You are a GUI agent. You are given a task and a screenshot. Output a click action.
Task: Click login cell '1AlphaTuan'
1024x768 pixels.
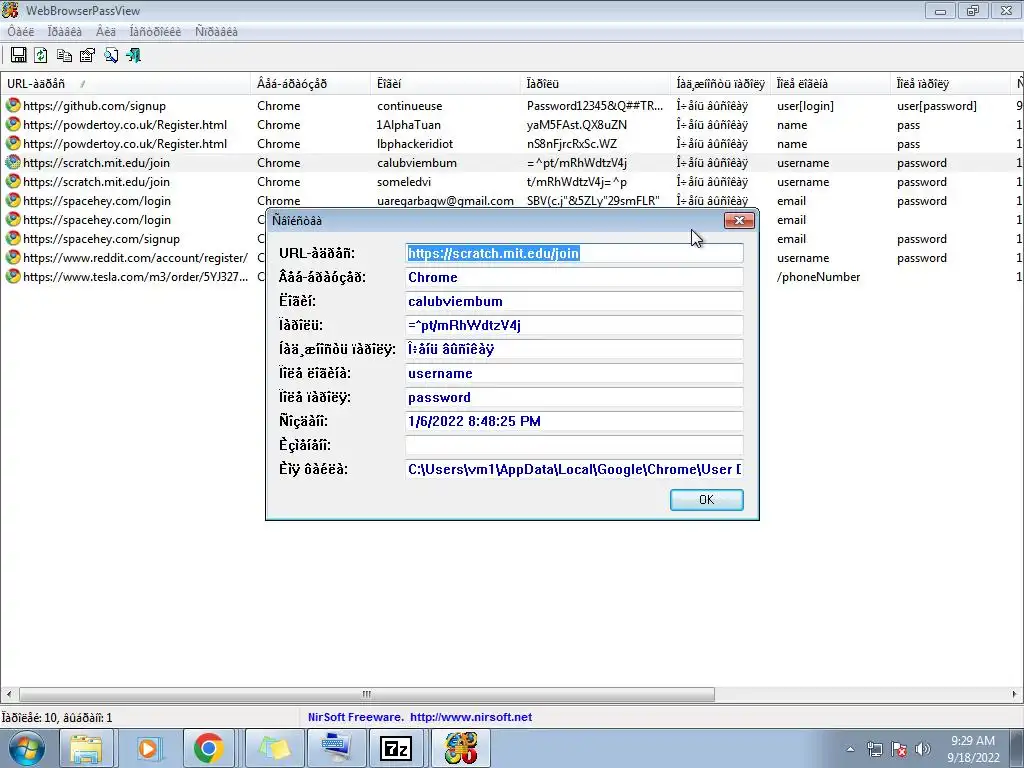(409, 125)
